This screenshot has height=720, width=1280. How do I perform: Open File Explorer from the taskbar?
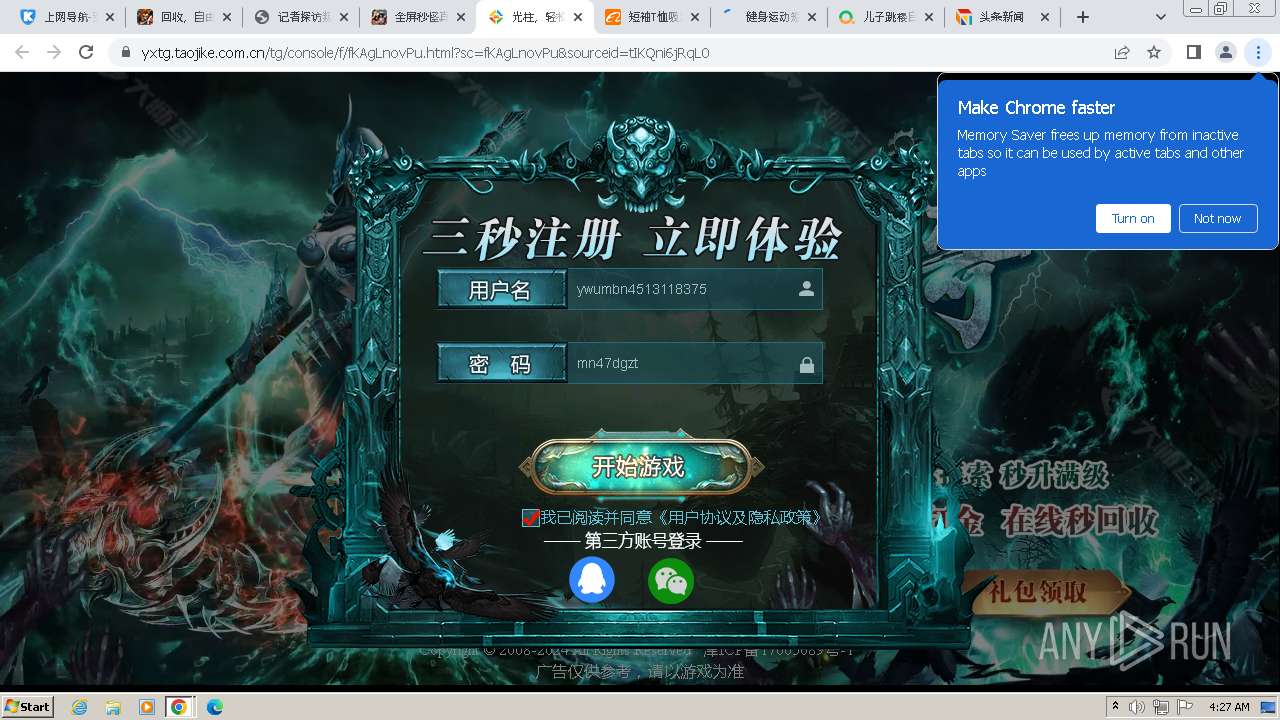coord(113,707)
